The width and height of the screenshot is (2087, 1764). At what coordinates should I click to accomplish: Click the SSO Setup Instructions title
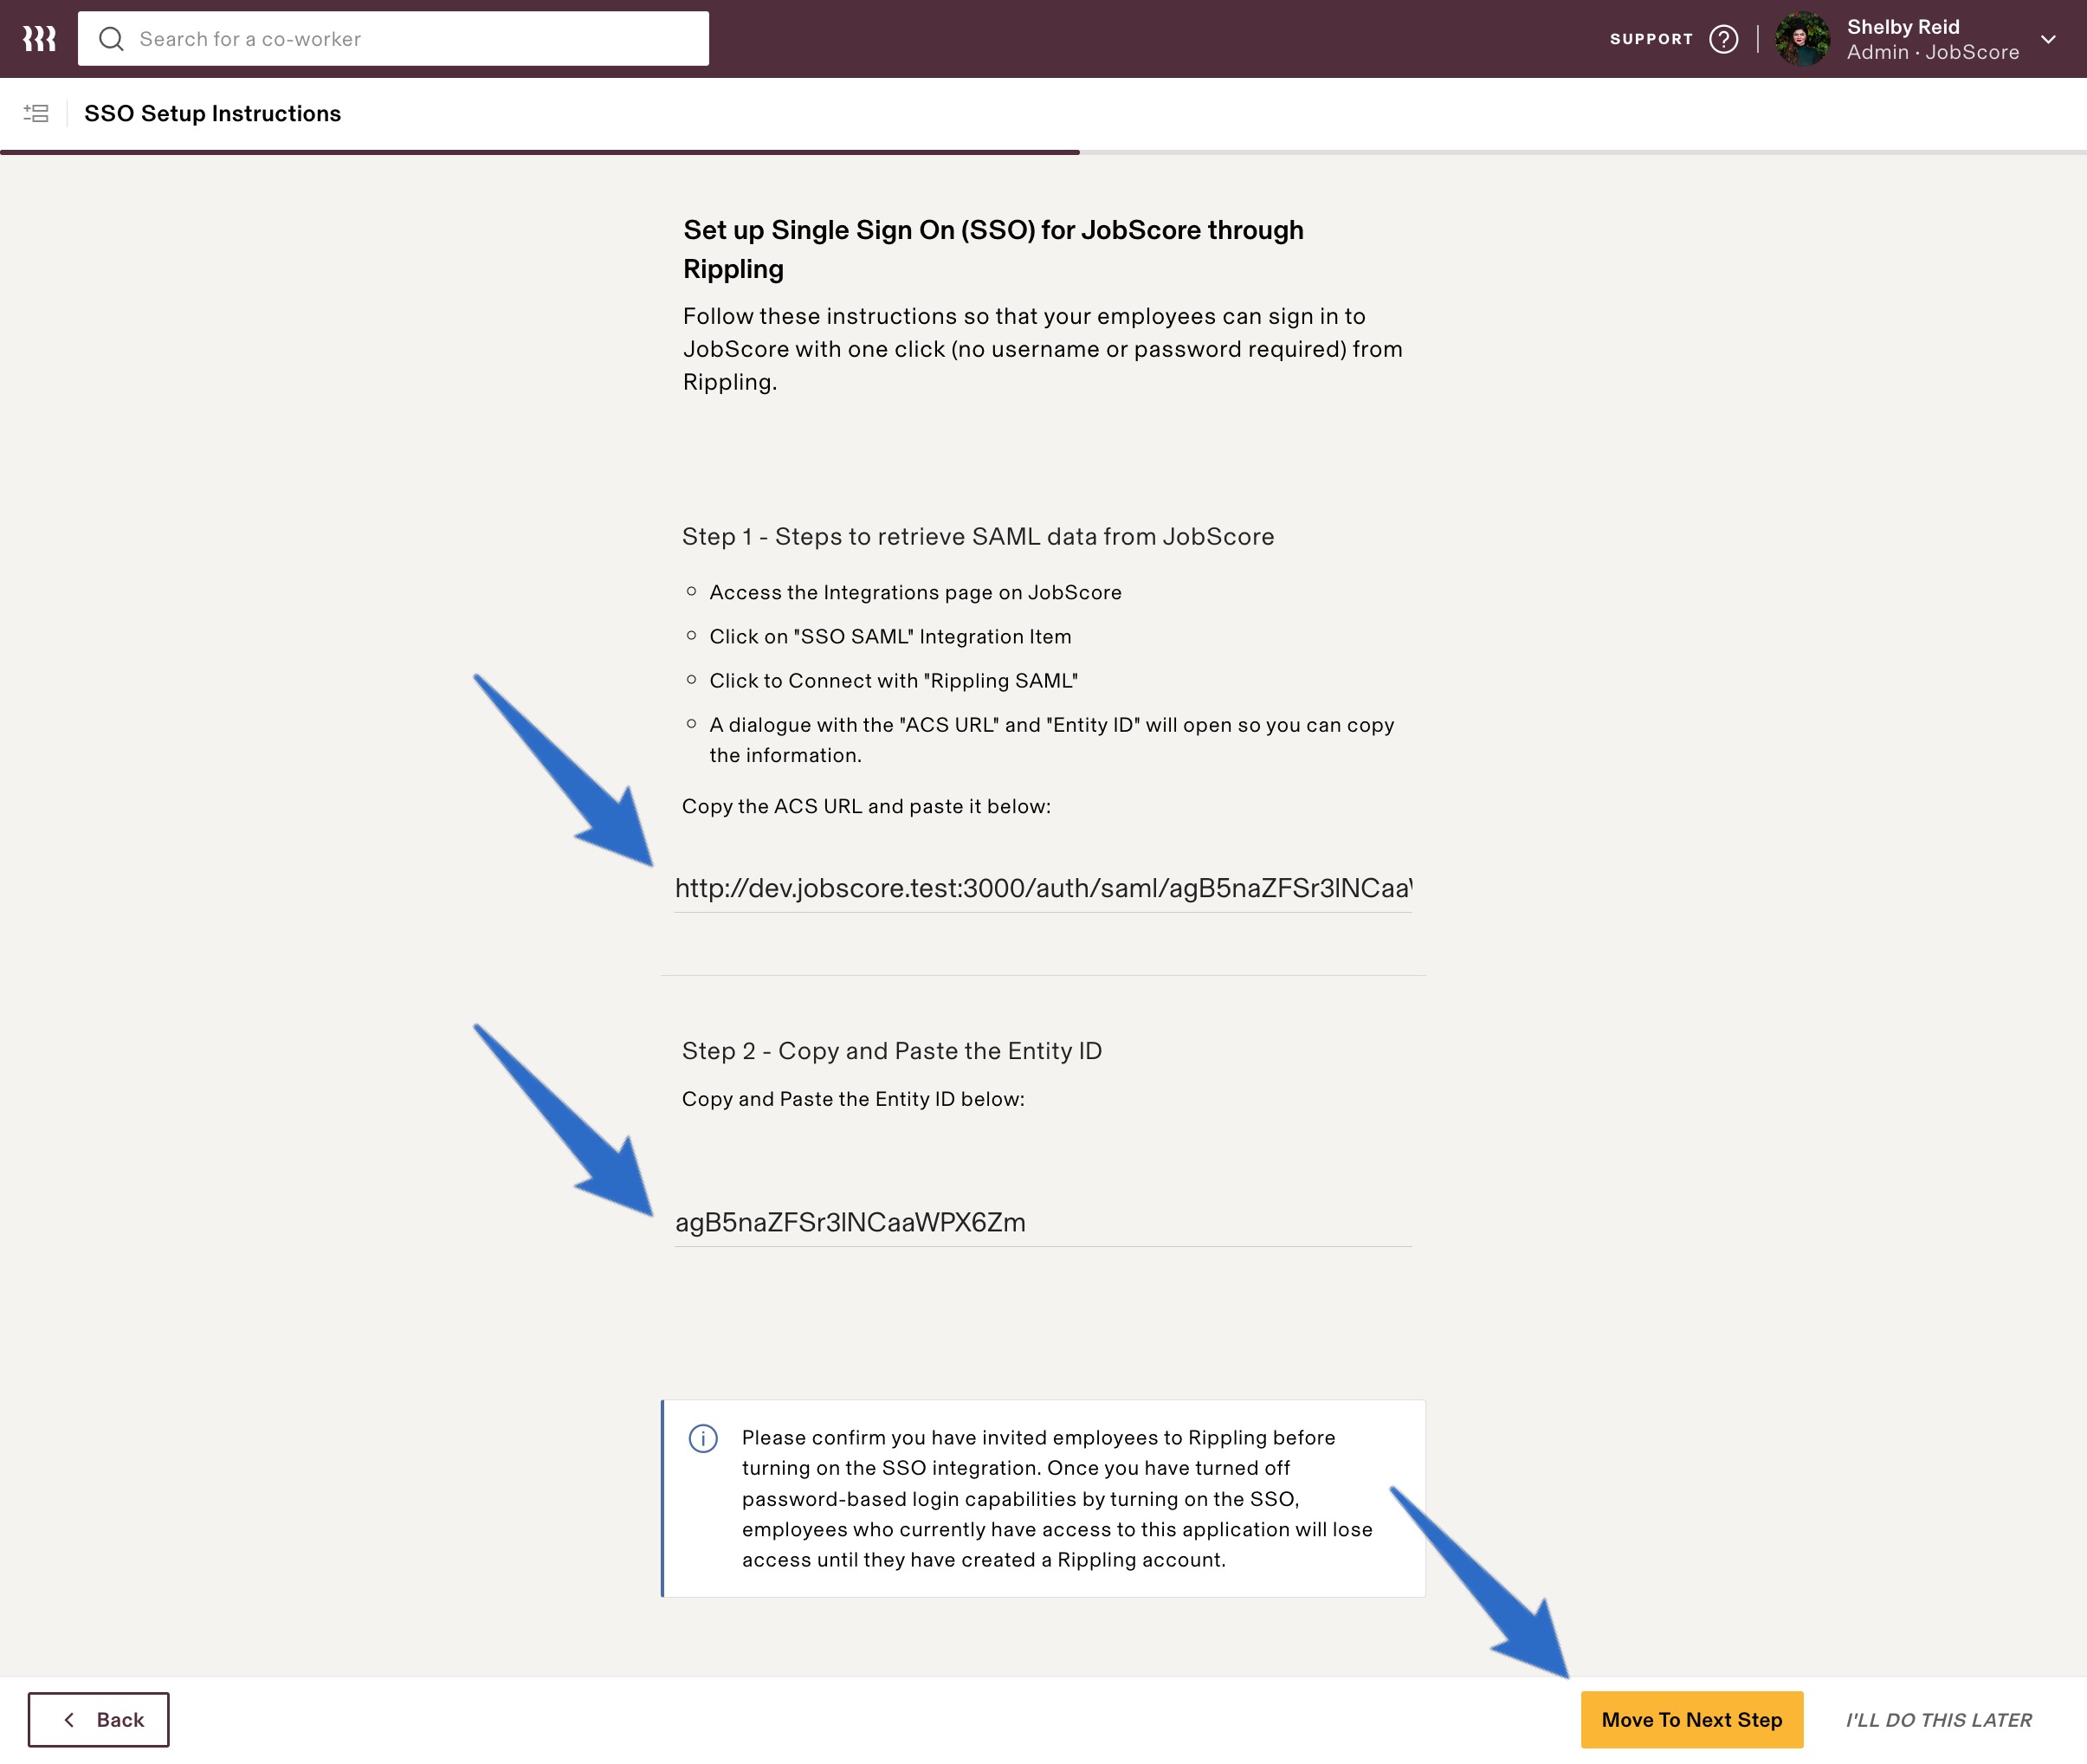[x=212, y=113]
